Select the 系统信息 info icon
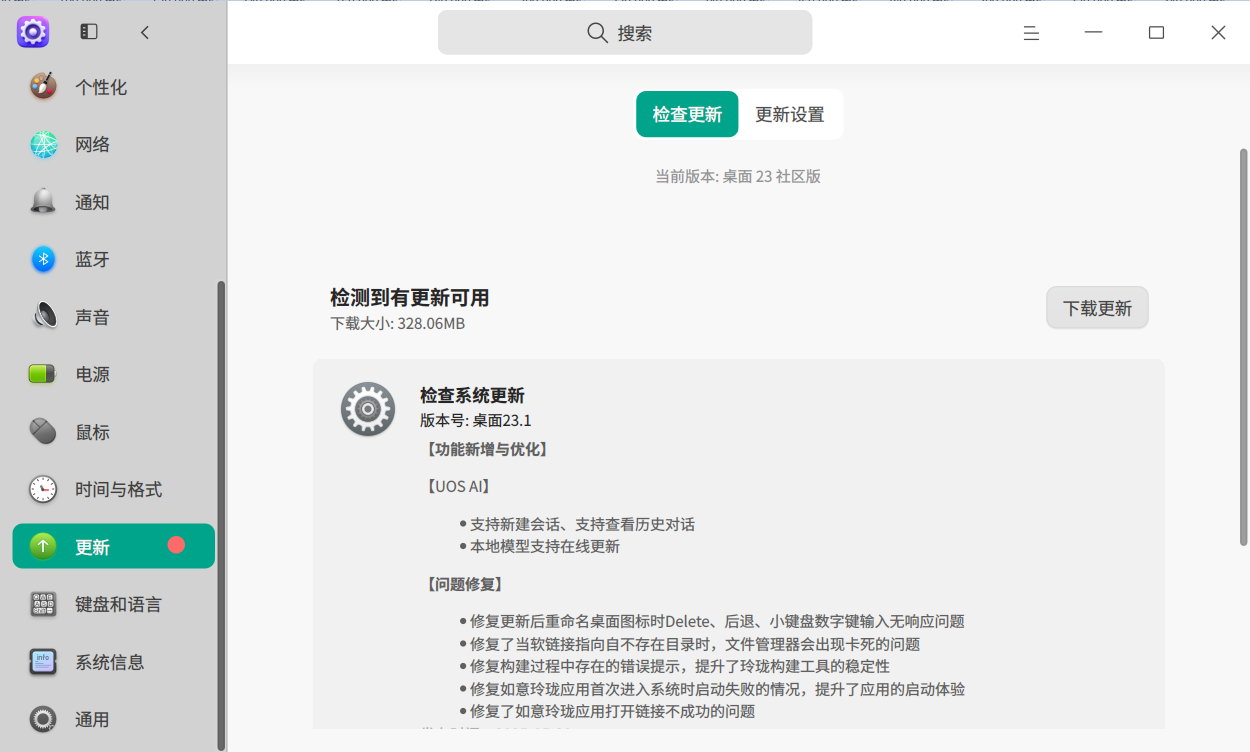1250x752 pixels. [x=43, y=662]
